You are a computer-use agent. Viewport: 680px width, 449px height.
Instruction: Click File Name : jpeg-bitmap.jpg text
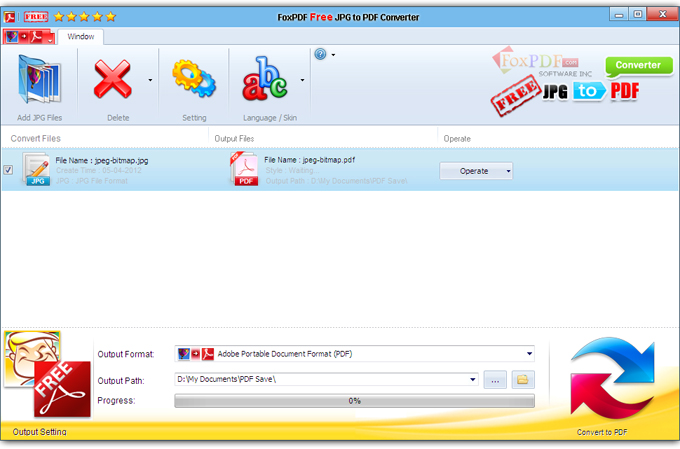(102, 161)
